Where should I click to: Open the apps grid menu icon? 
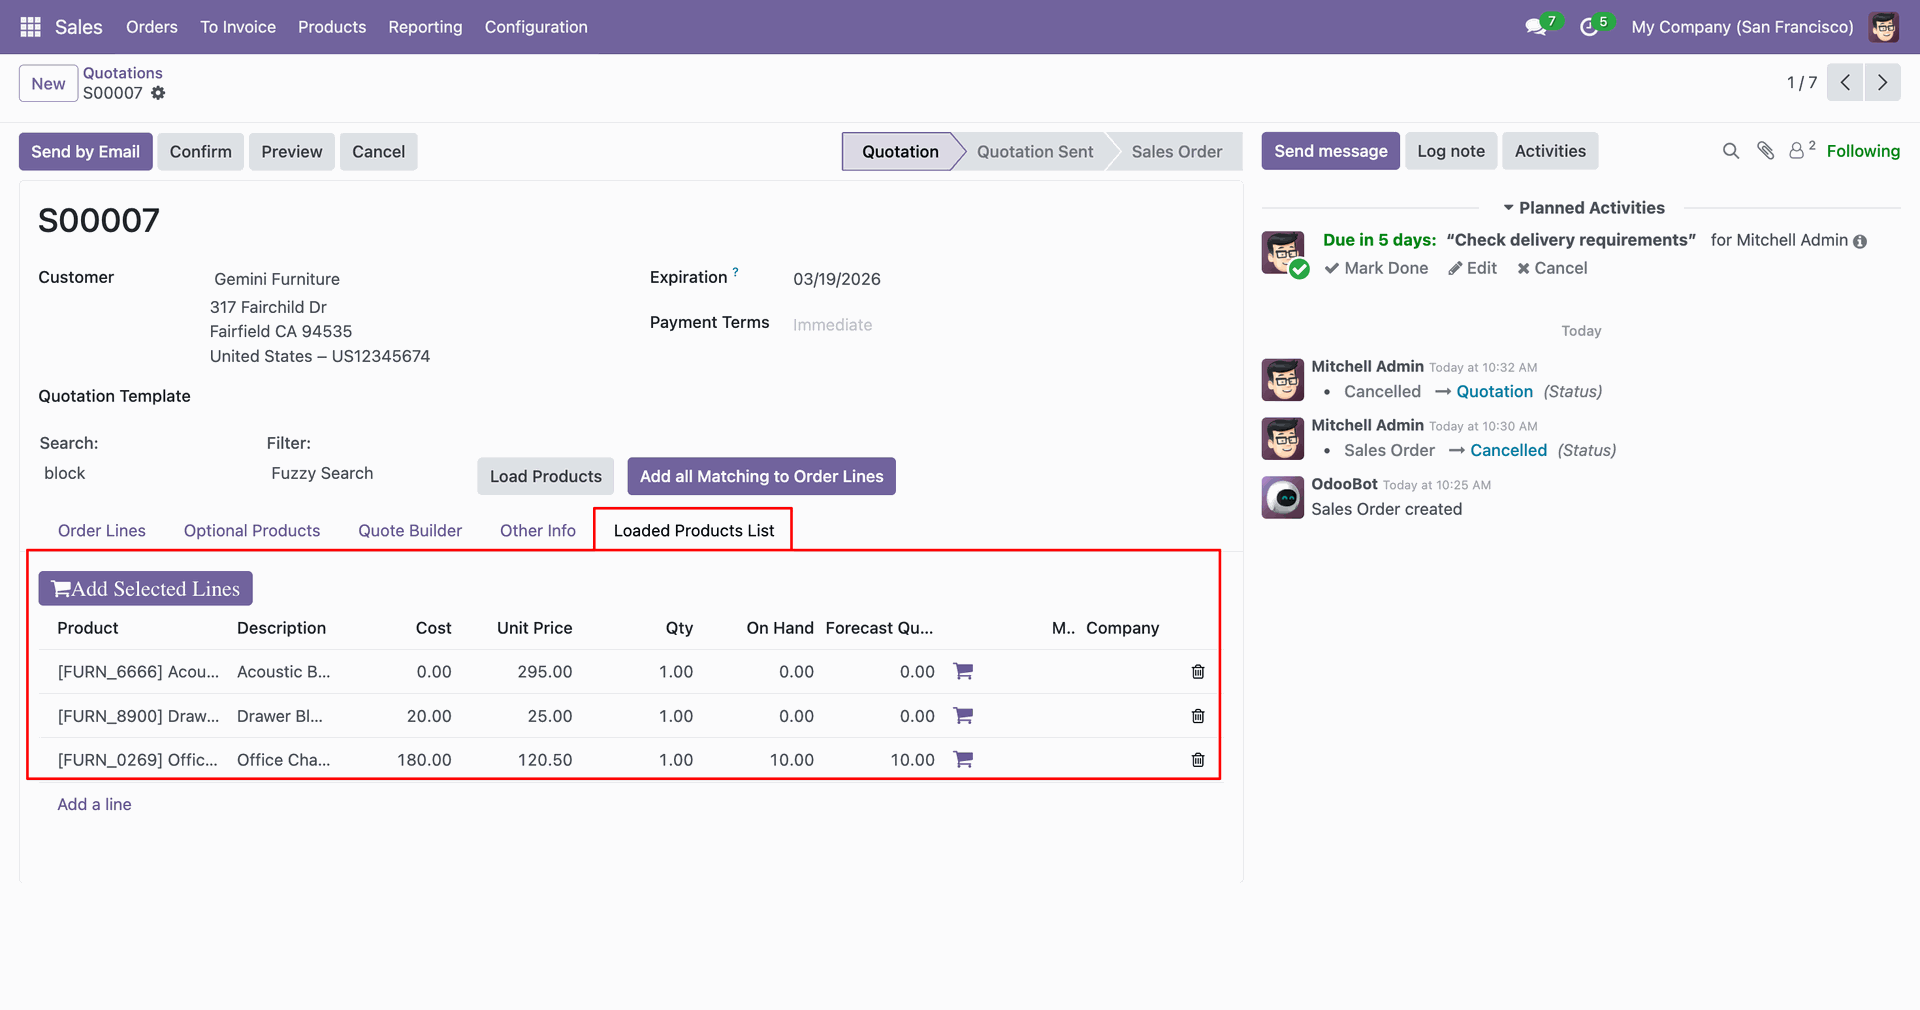coord(30,27)
